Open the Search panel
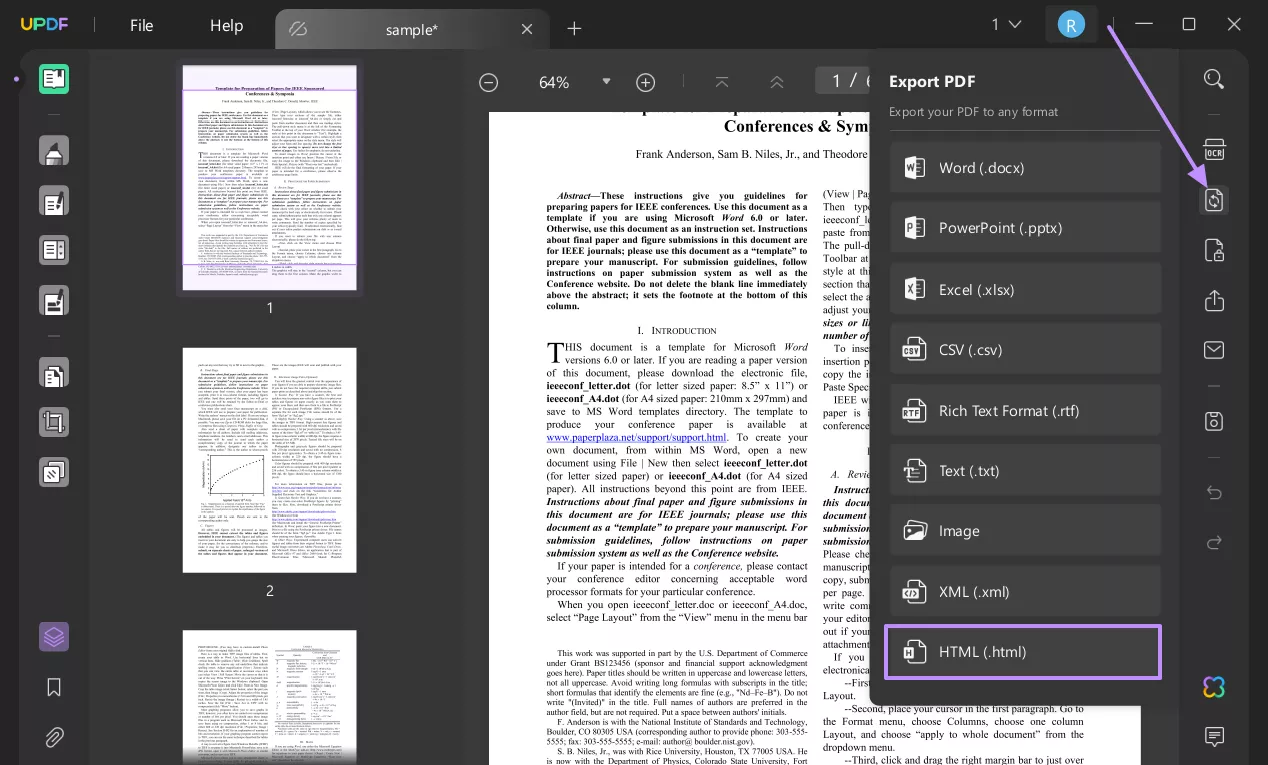This screenshot has height=765, width=1268. pyautogui.click(x=1213, y=78)
